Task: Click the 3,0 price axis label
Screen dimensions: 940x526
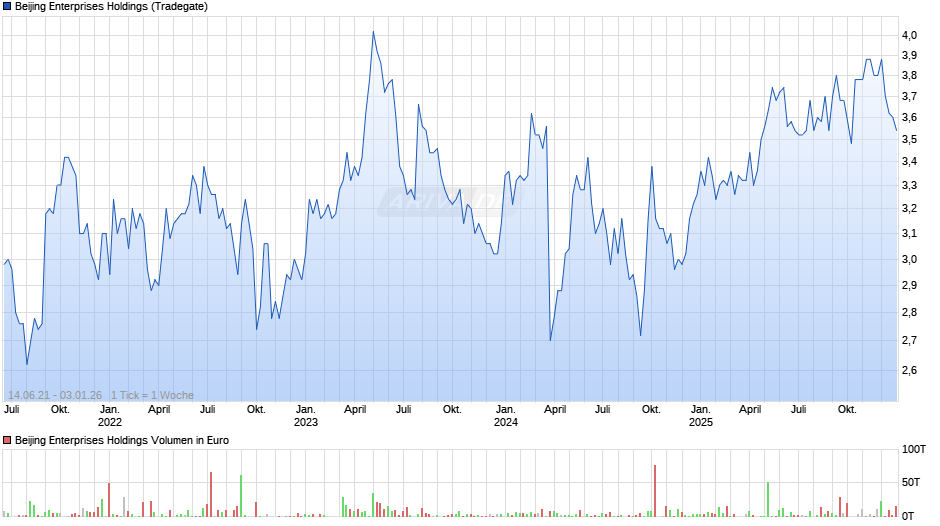Action: 909,260
